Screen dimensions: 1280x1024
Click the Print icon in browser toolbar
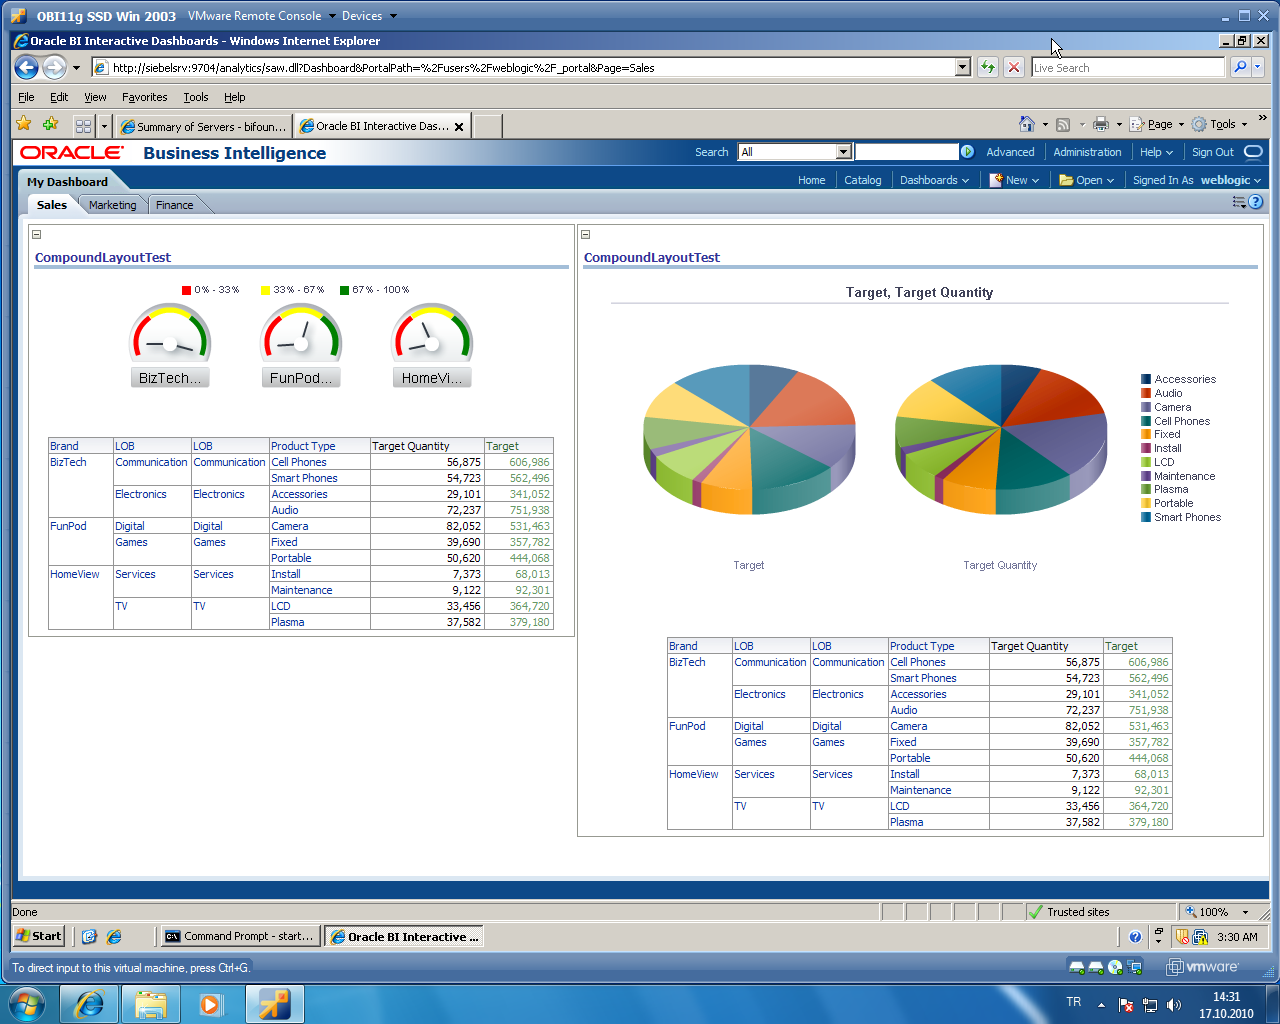coord(1100,123)
